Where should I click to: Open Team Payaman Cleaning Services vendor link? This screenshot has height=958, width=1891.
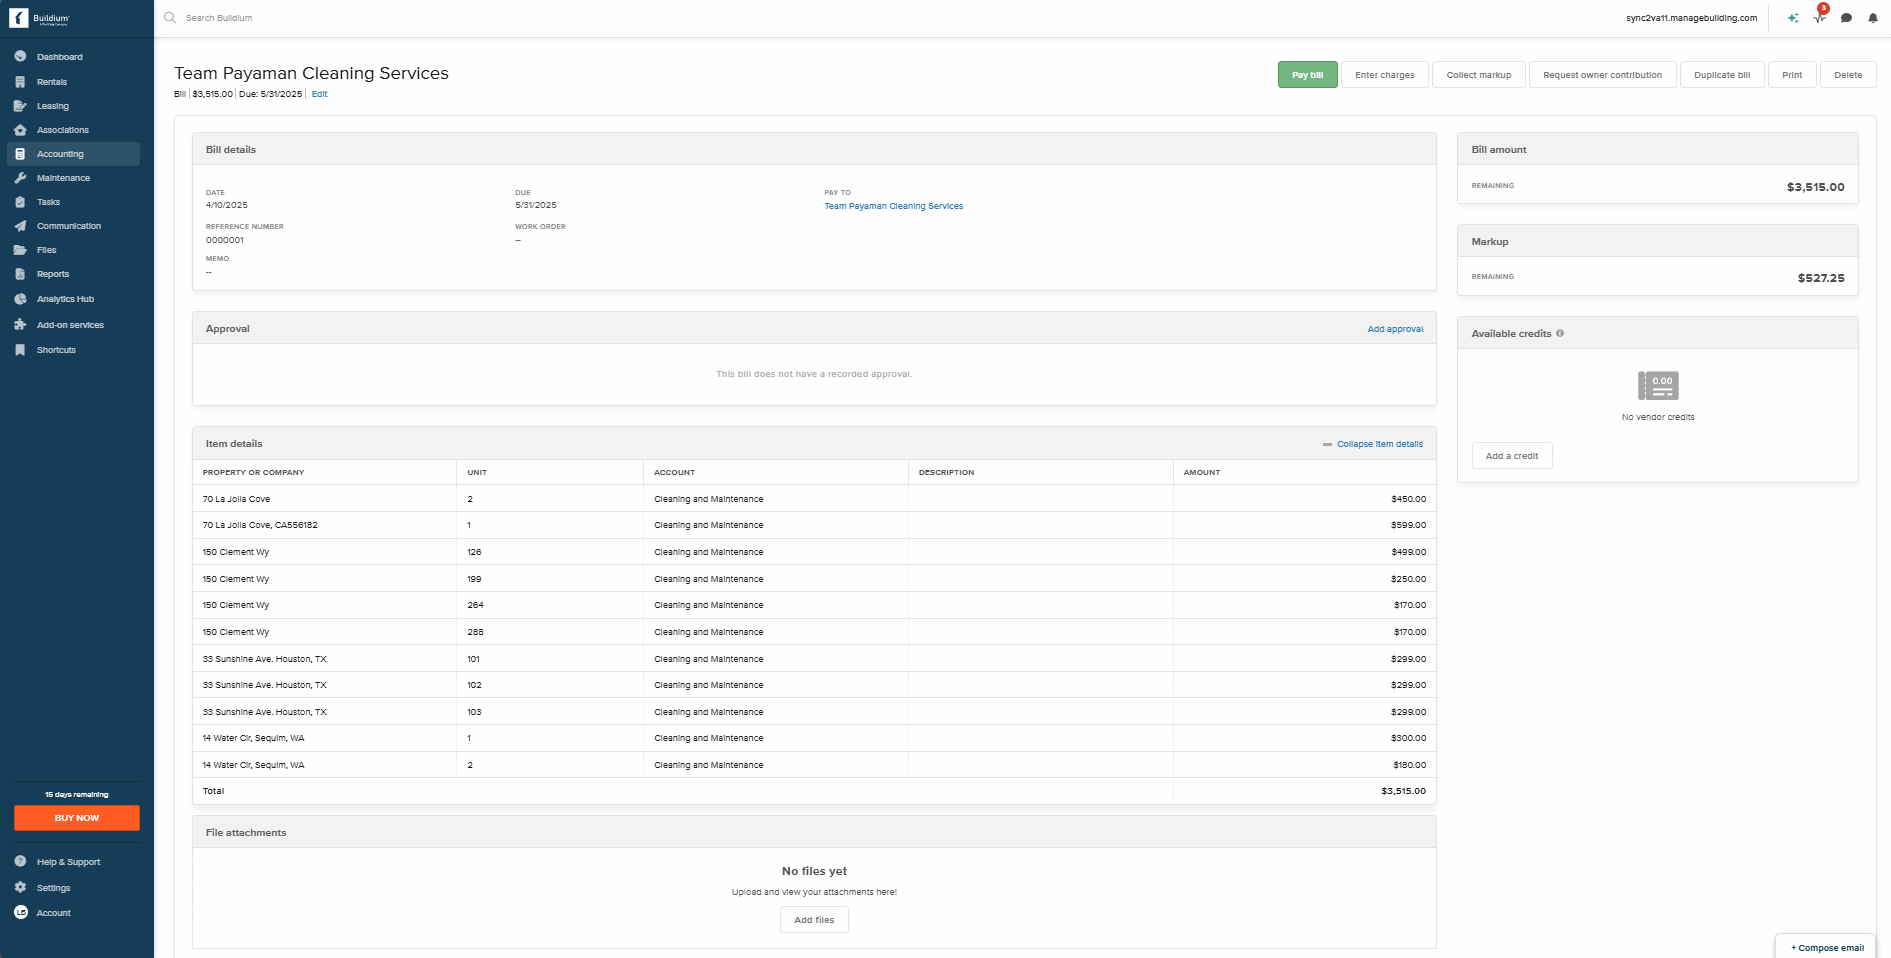coord(894,206)
